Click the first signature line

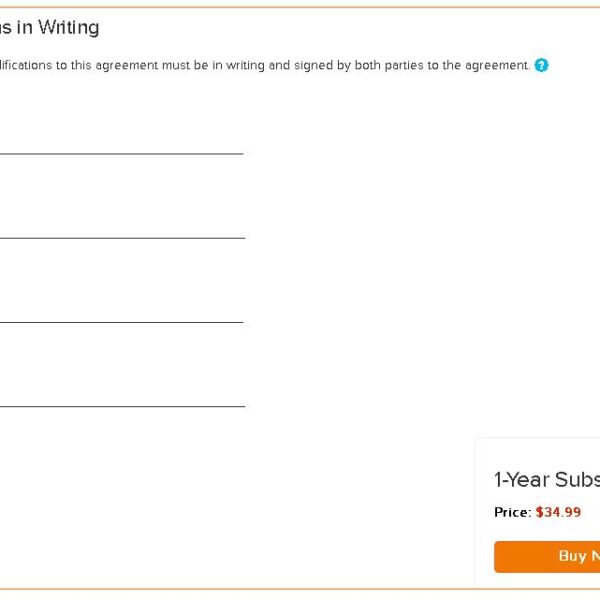click(x=120, y=154)
